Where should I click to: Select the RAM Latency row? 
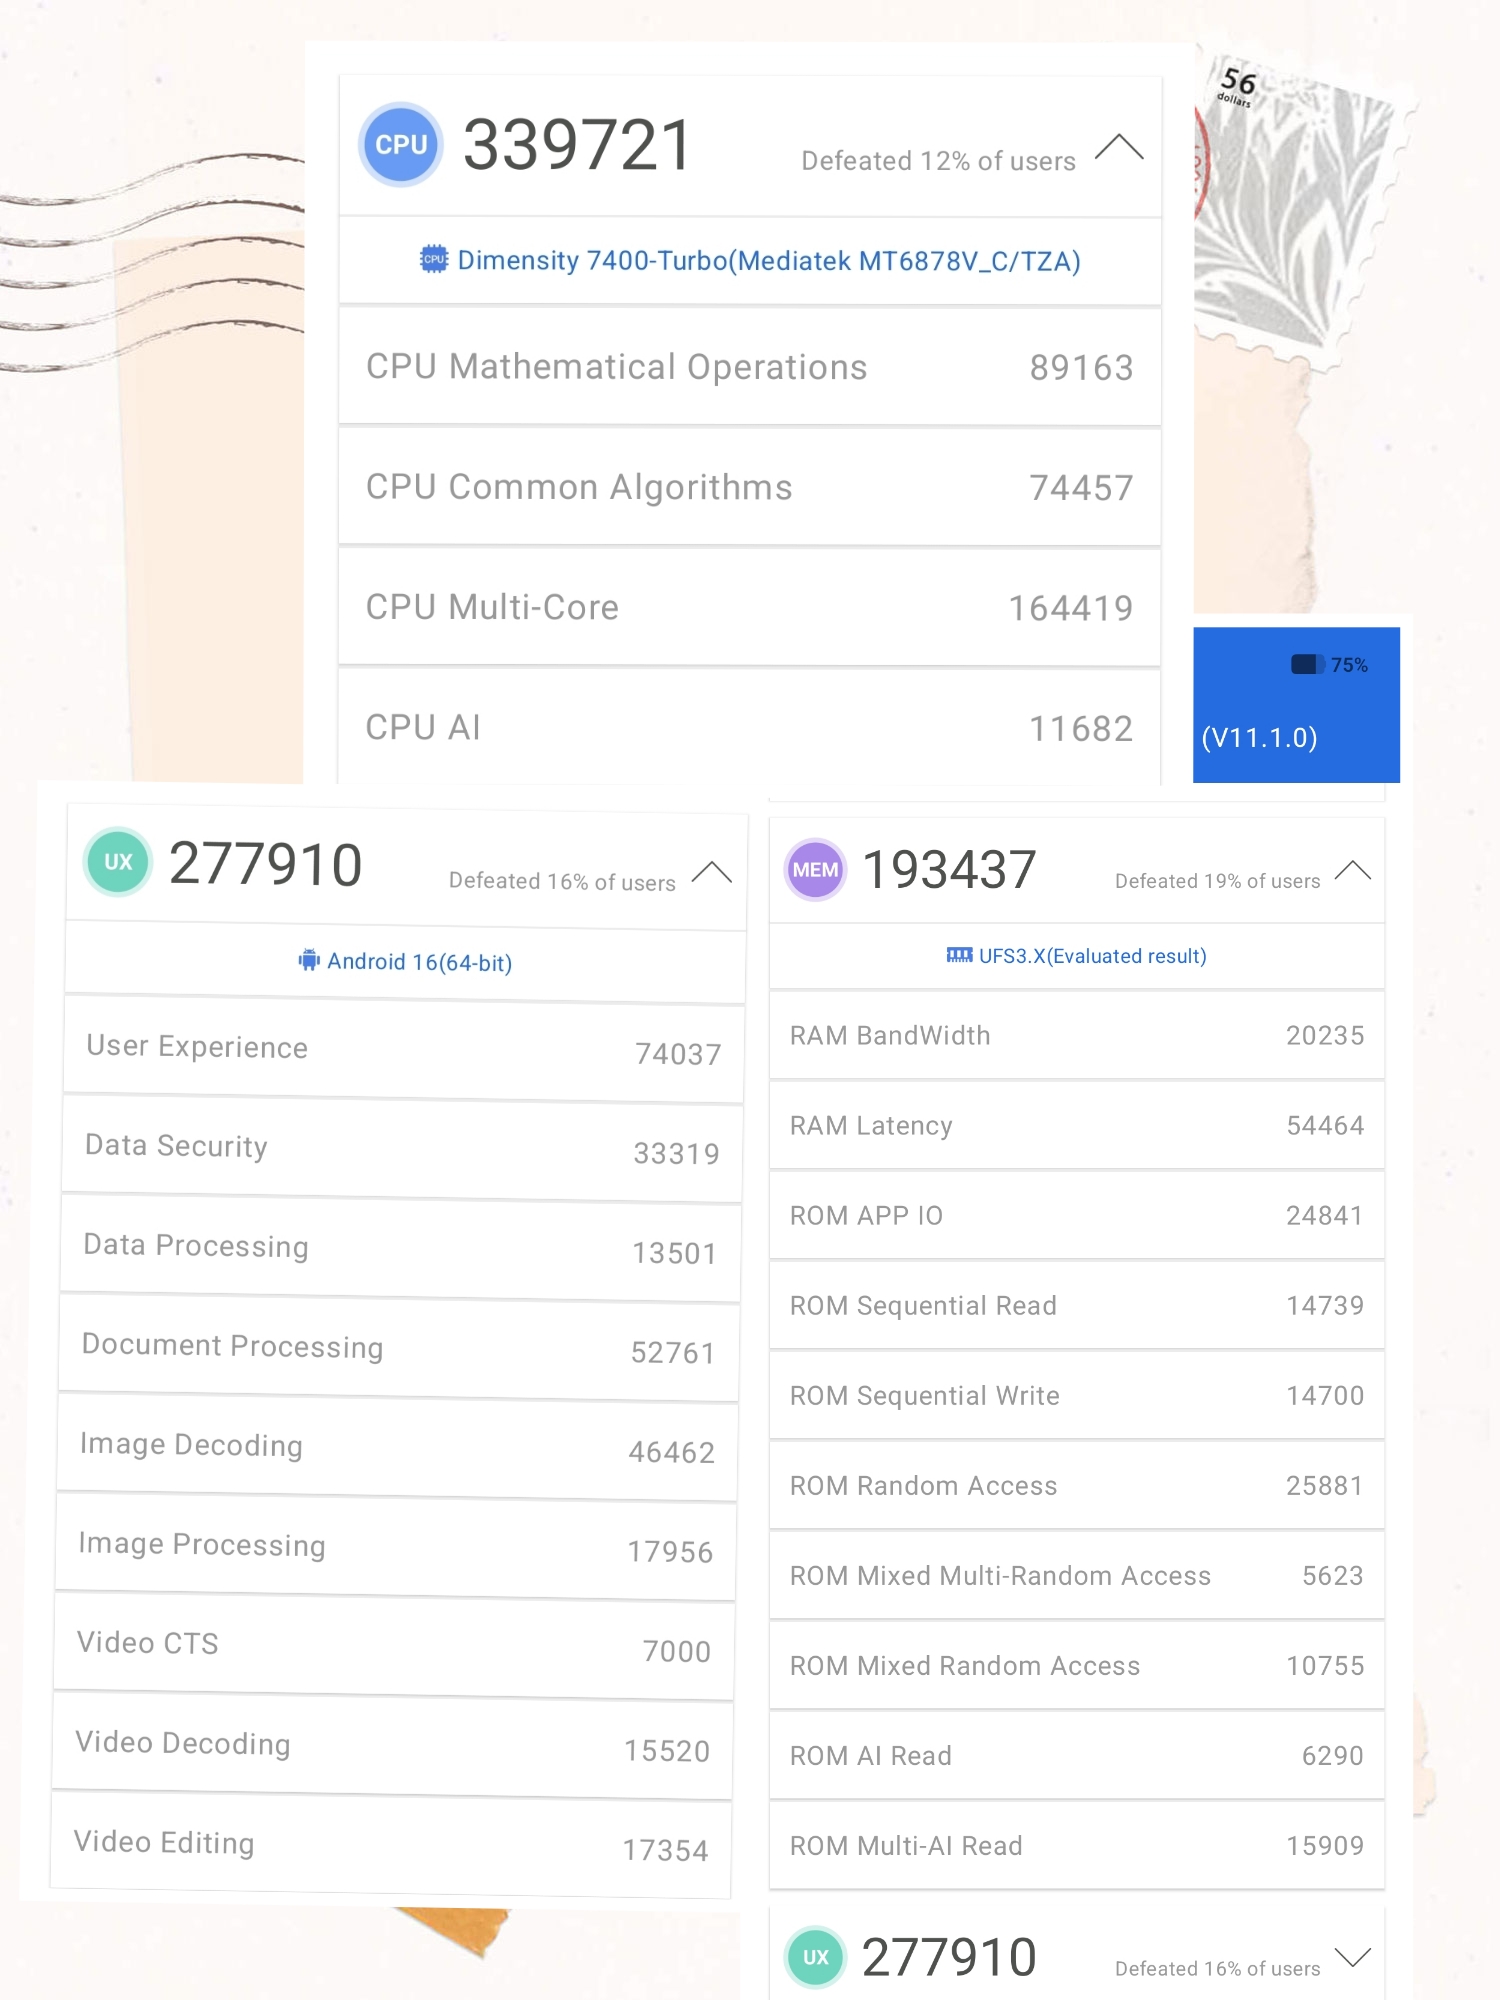[1076, 1126]
